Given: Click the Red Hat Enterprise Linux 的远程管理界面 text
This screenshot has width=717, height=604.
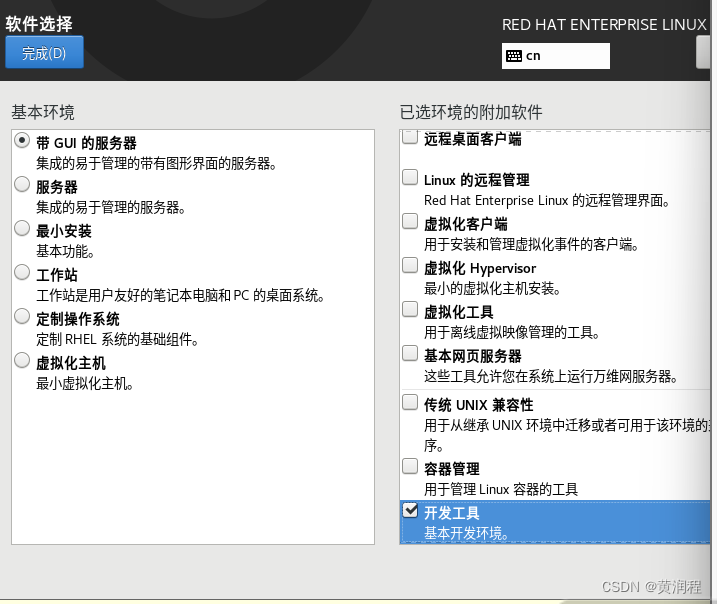Looking at the screenshot, I should (547, 200).
